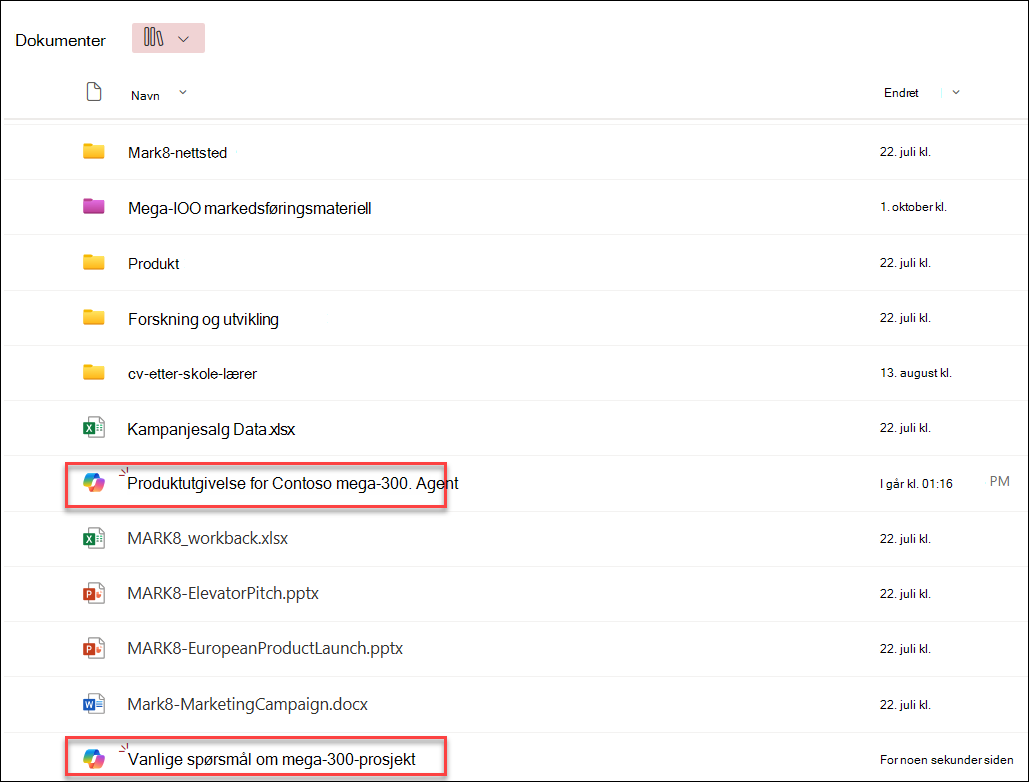Open Mega-IOO markedsføringsmateriell folder
The width and height of the screenshot is (1029, 782).
pyautogui.click(x=249, y=209)
